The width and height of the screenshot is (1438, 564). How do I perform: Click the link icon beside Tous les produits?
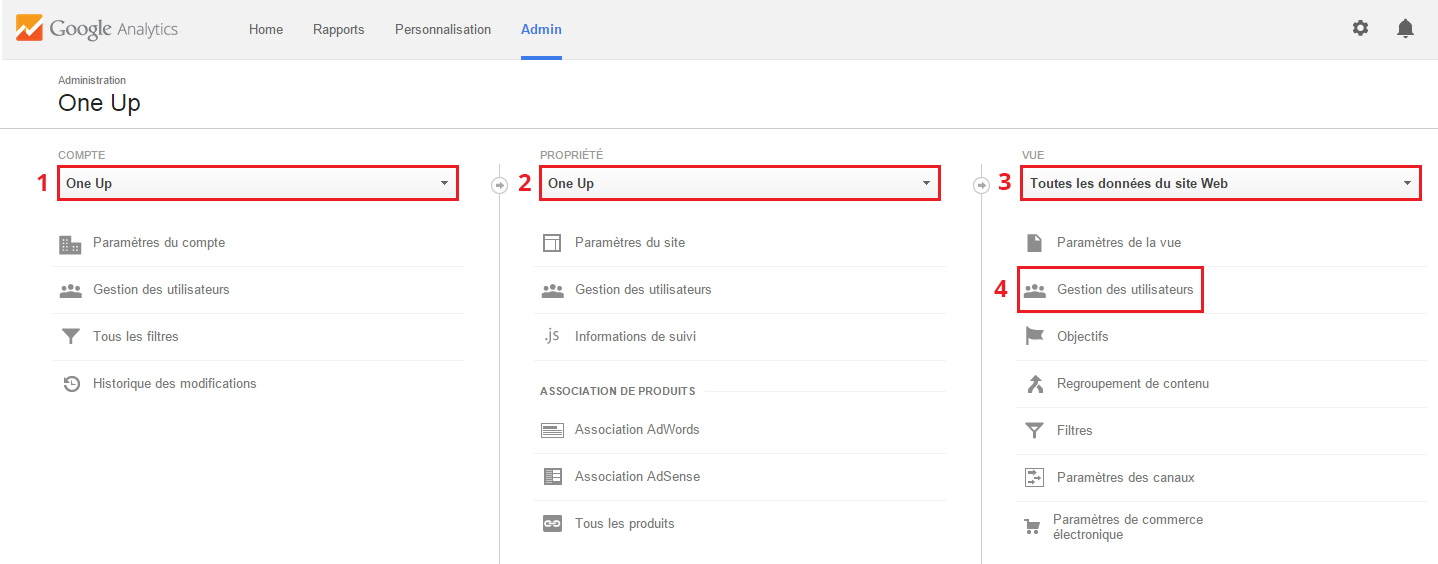552,524
